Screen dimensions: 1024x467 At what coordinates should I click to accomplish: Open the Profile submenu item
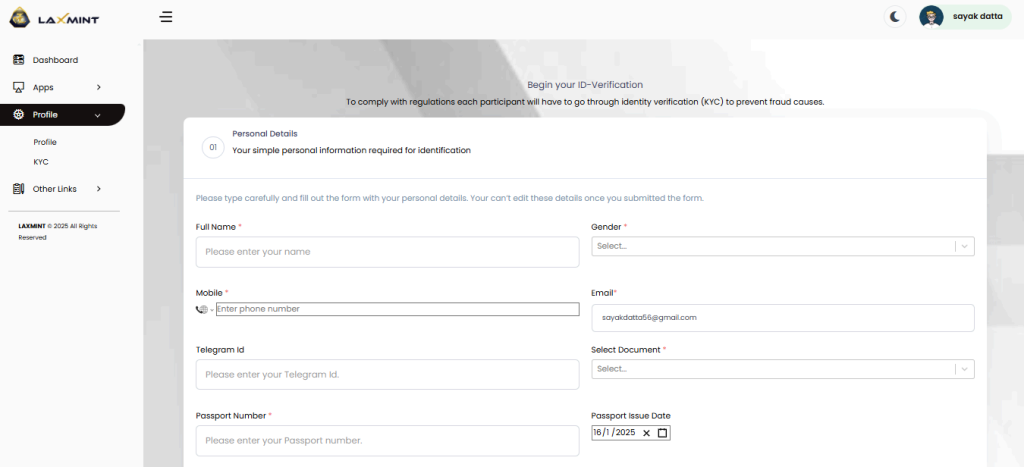point(45,142)
